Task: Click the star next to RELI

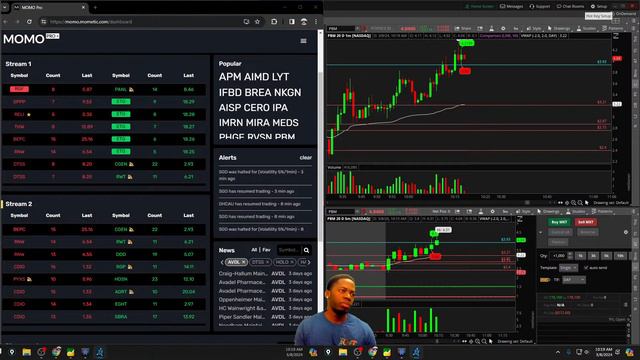Action: click(29, 115)
